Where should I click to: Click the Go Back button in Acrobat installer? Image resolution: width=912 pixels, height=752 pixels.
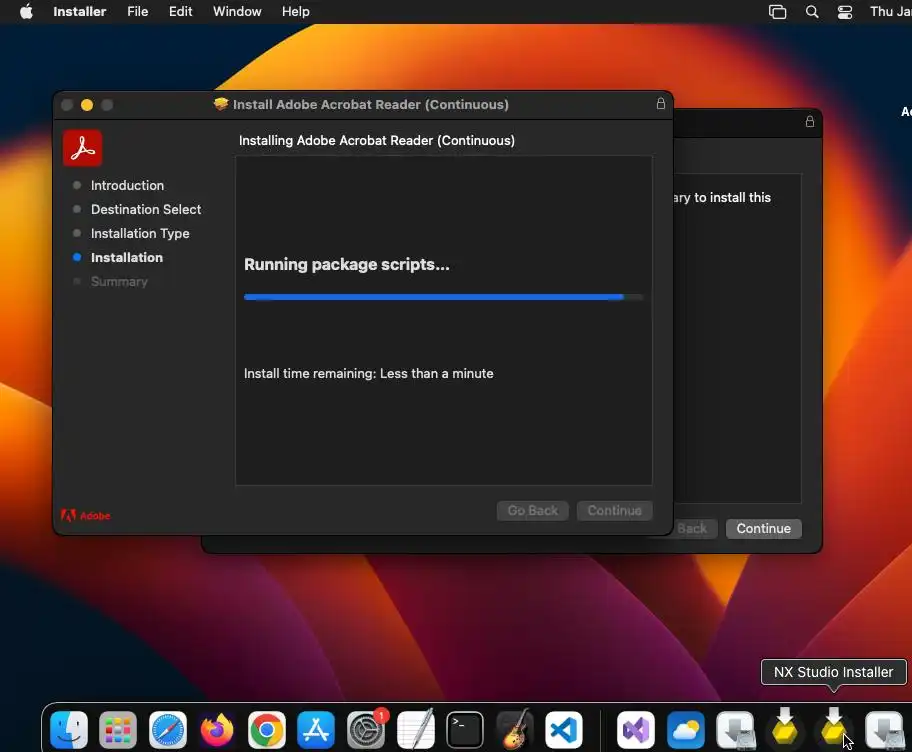[x=532, y=511]
